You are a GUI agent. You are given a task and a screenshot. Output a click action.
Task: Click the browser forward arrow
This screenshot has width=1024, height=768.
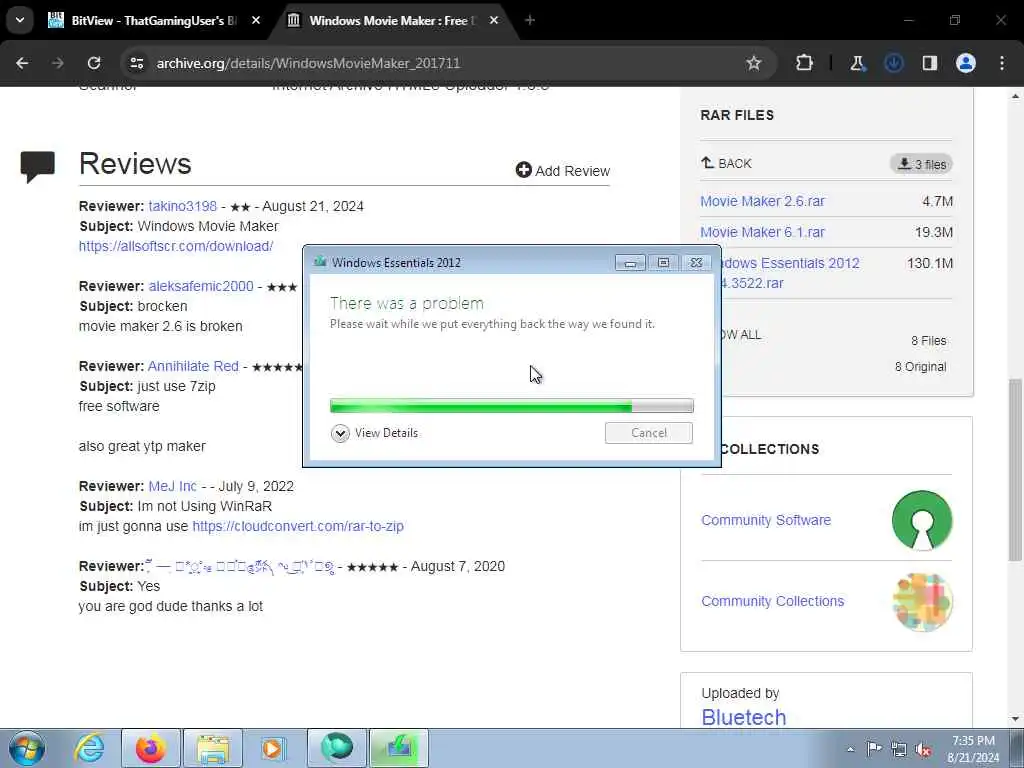(x=58, y=63)
